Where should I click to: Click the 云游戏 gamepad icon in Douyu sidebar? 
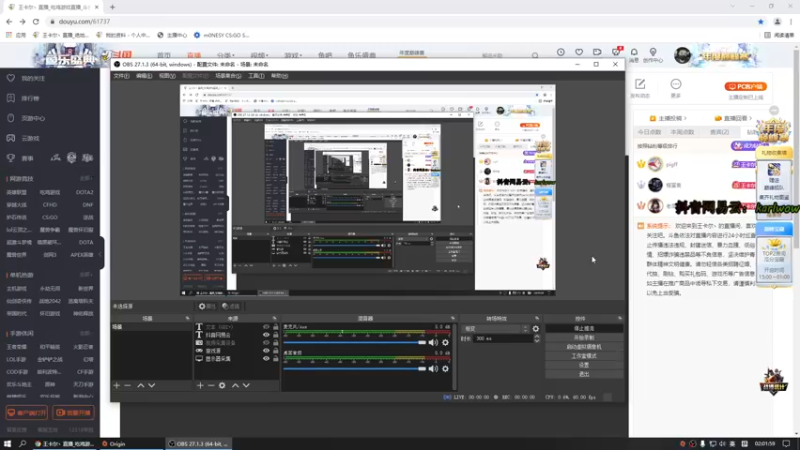coord(11,138)
